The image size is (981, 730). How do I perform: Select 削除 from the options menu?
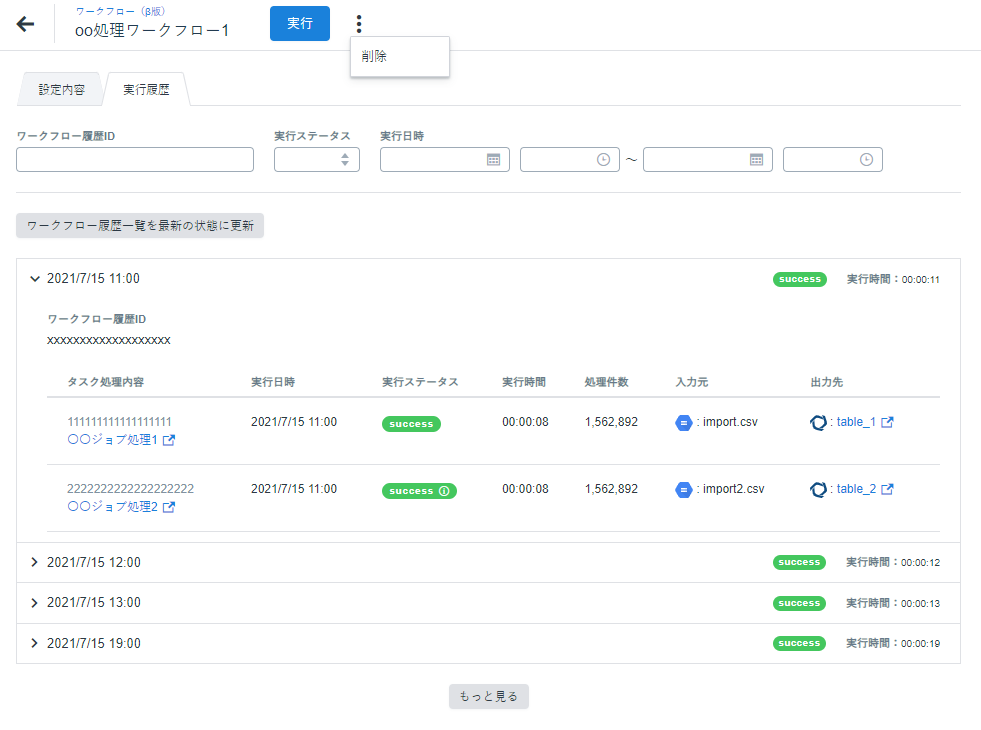click(400, 56)
